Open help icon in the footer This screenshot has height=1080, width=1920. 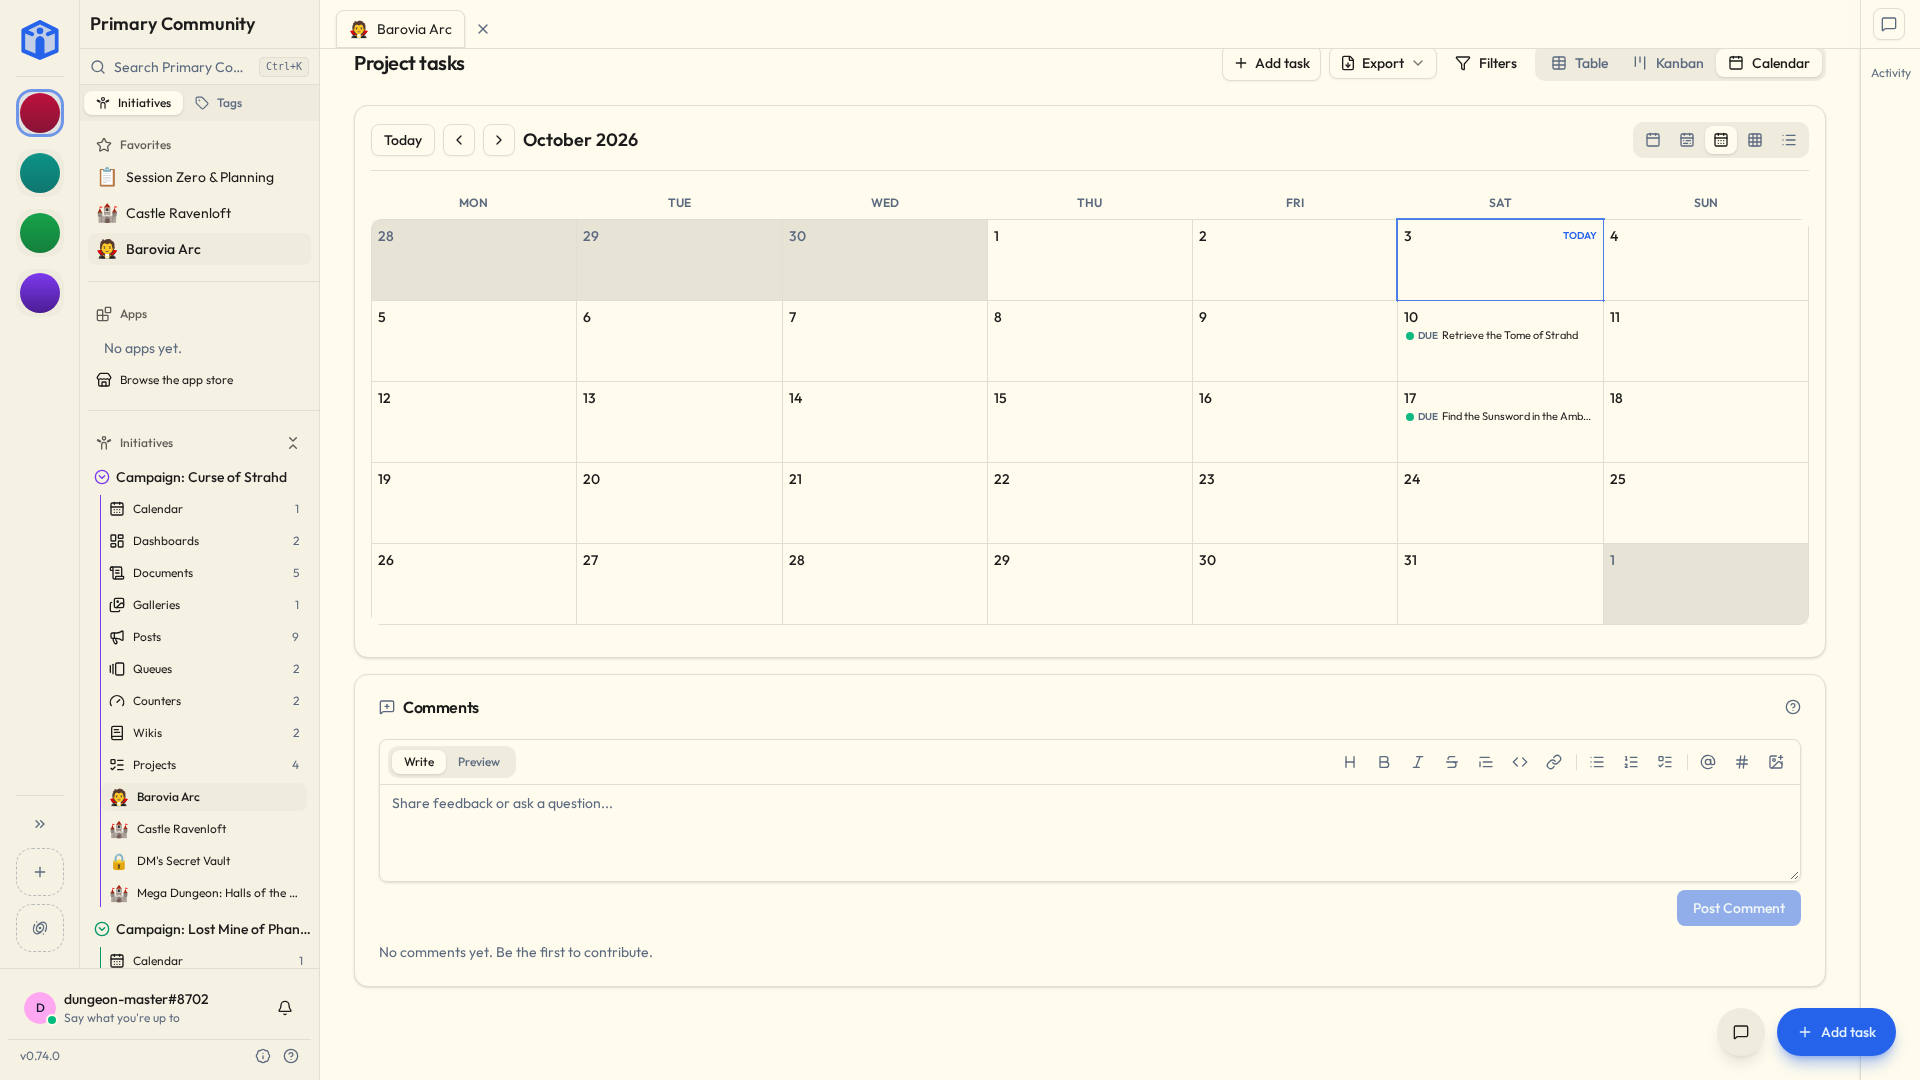pyautogui.click(x=291, y=1056)
